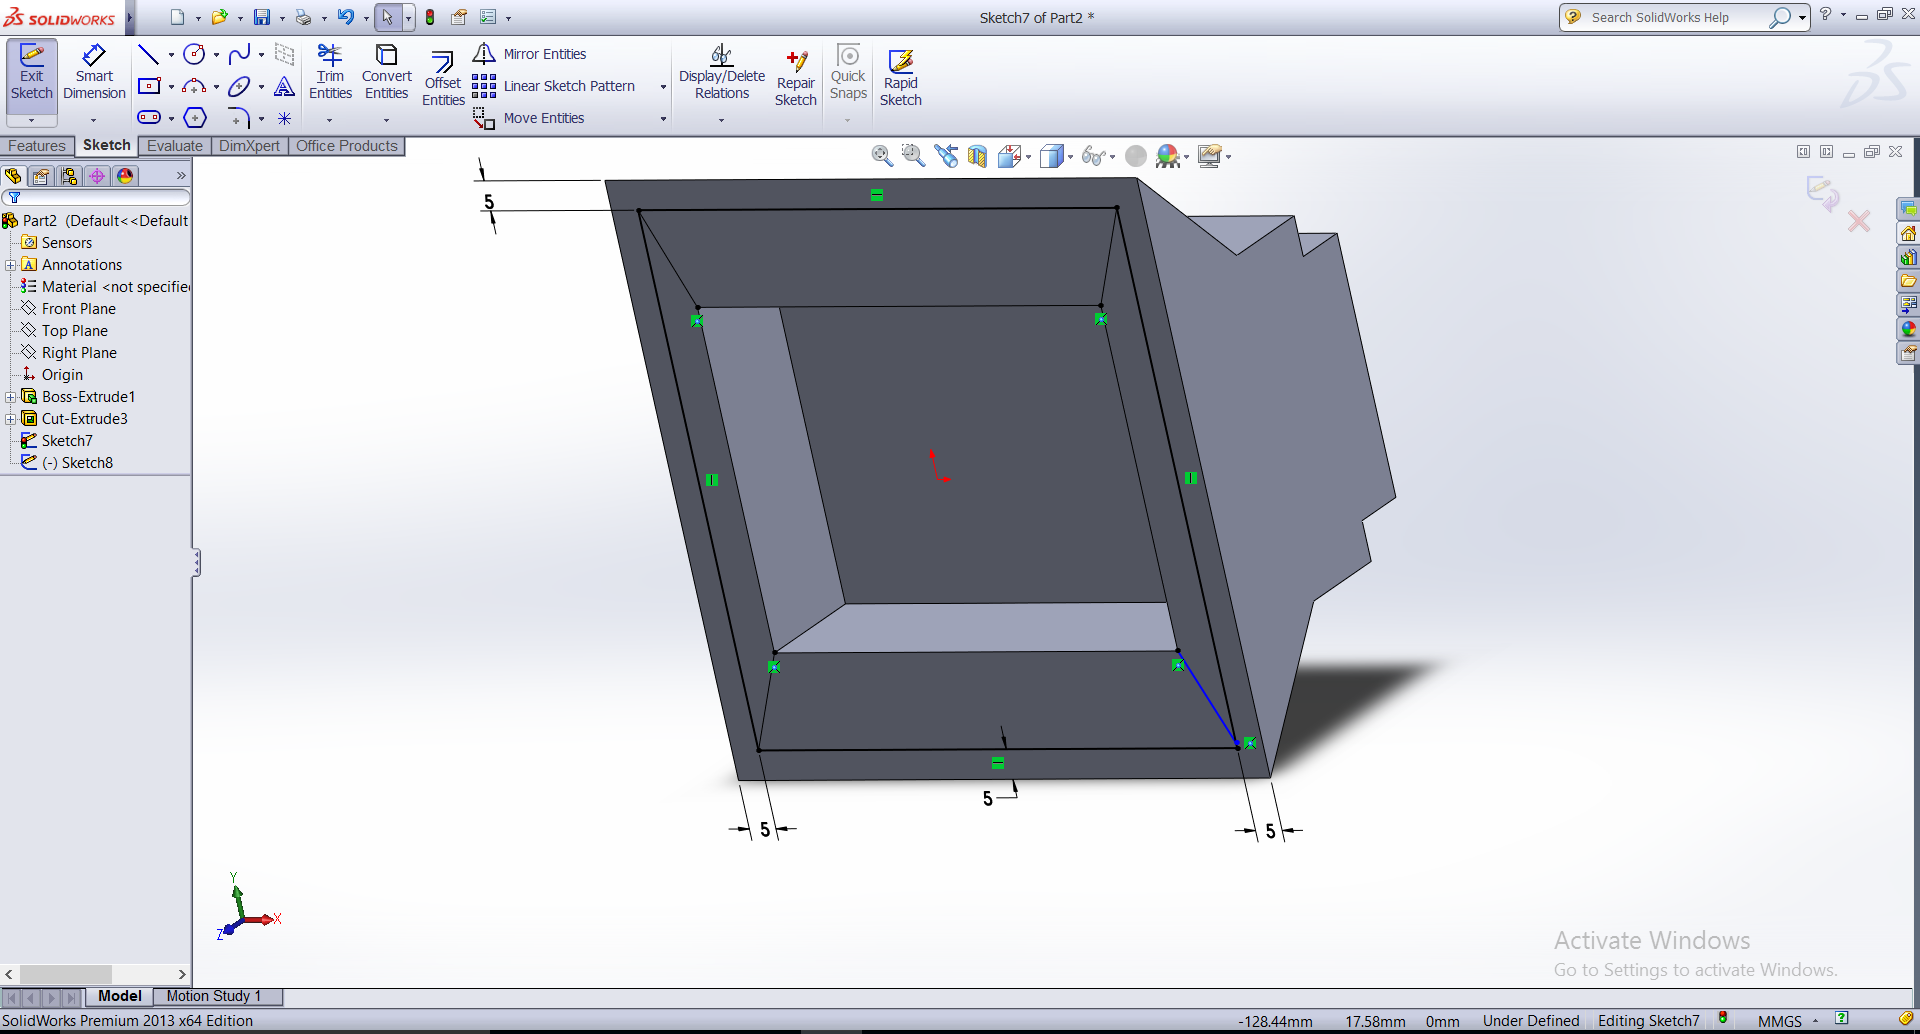
Task: Switch to DimXpert tab
Action: [x=249, y=146]
